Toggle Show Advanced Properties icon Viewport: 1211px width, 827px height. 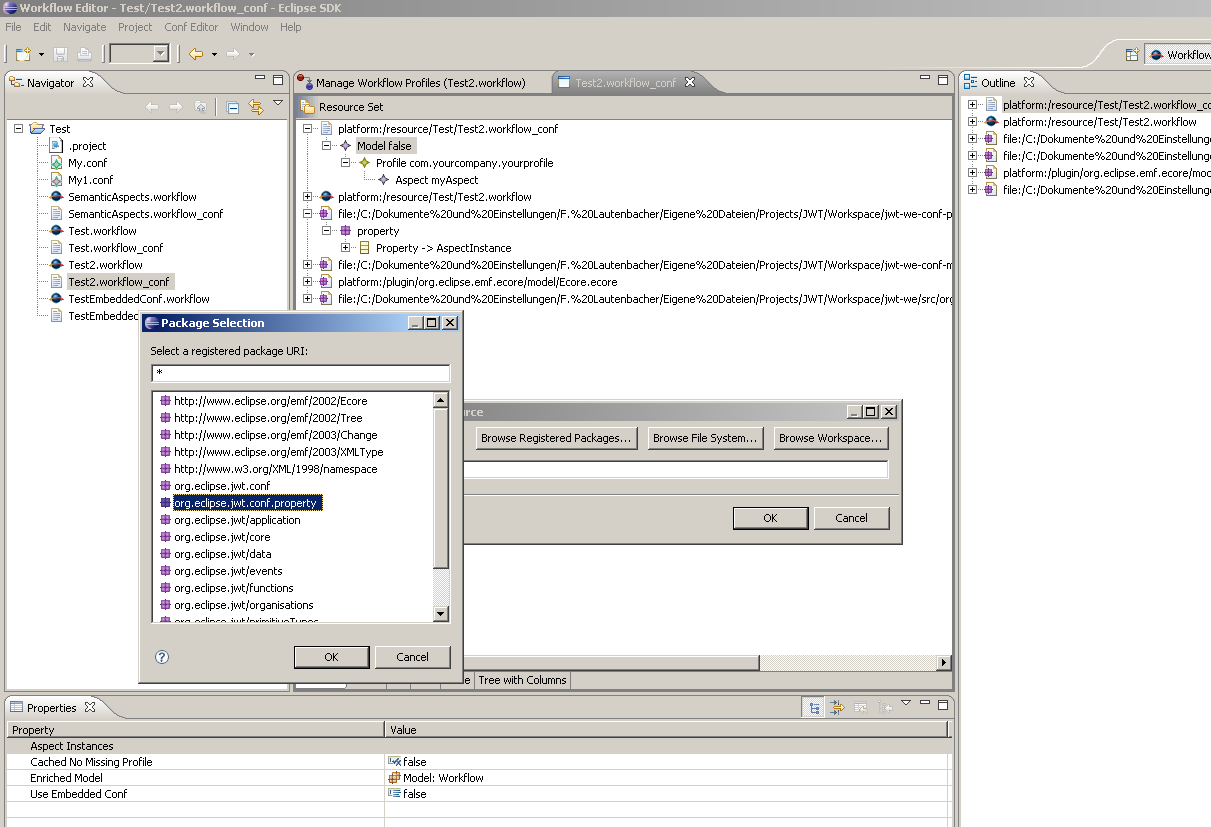click(838, 708)
